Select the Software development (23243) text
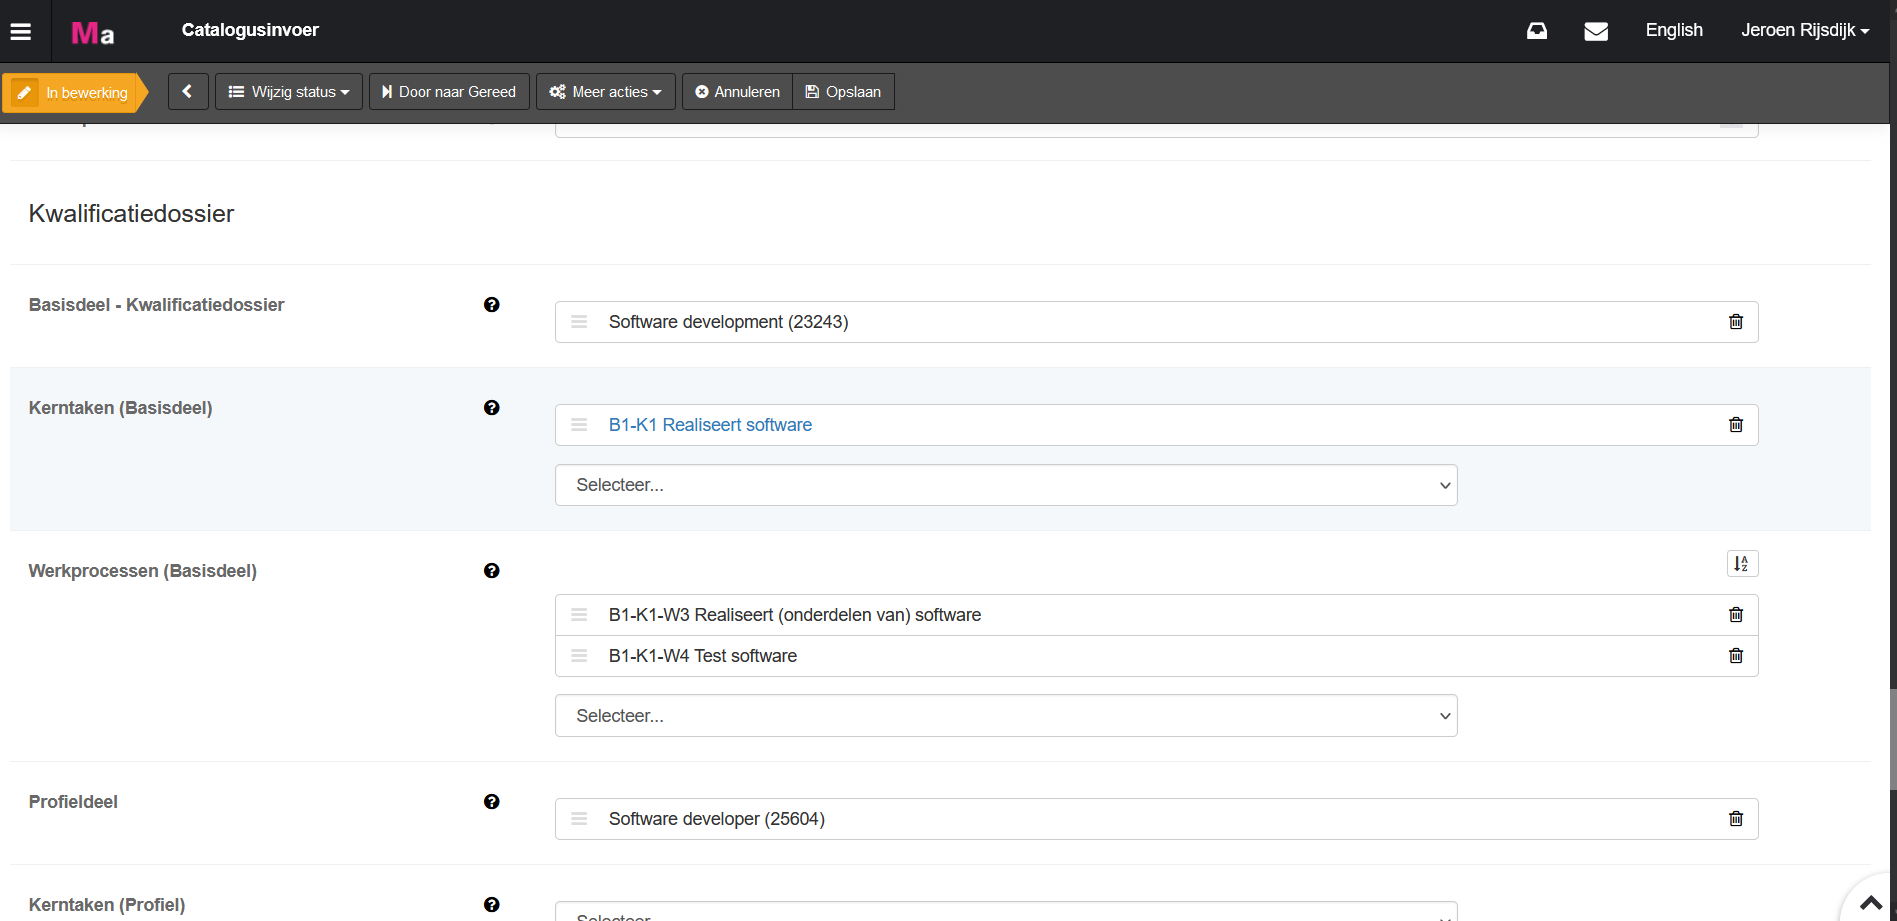Viewport: 1897px width, 921px height. pos(728,322)
